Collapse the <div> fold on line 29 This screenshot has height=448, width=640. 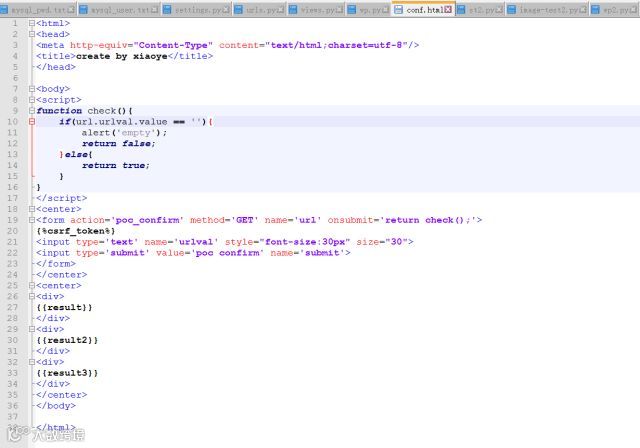pyautogui.click(x=32, y=329)
